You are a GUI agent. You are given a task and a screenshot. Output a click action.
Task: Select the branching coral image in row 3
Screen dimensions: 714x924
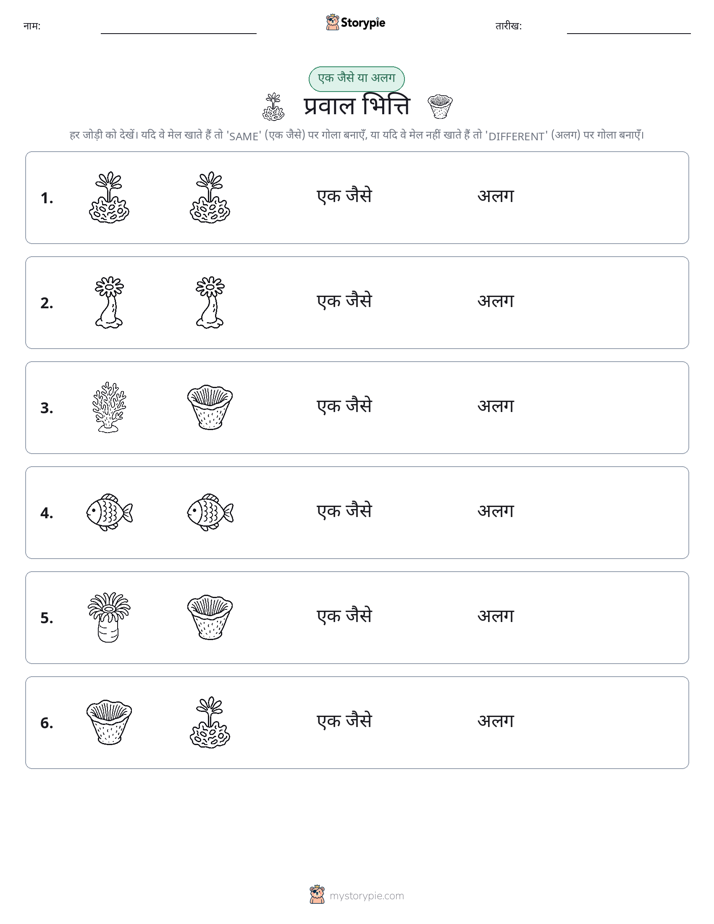pos(109,407)
